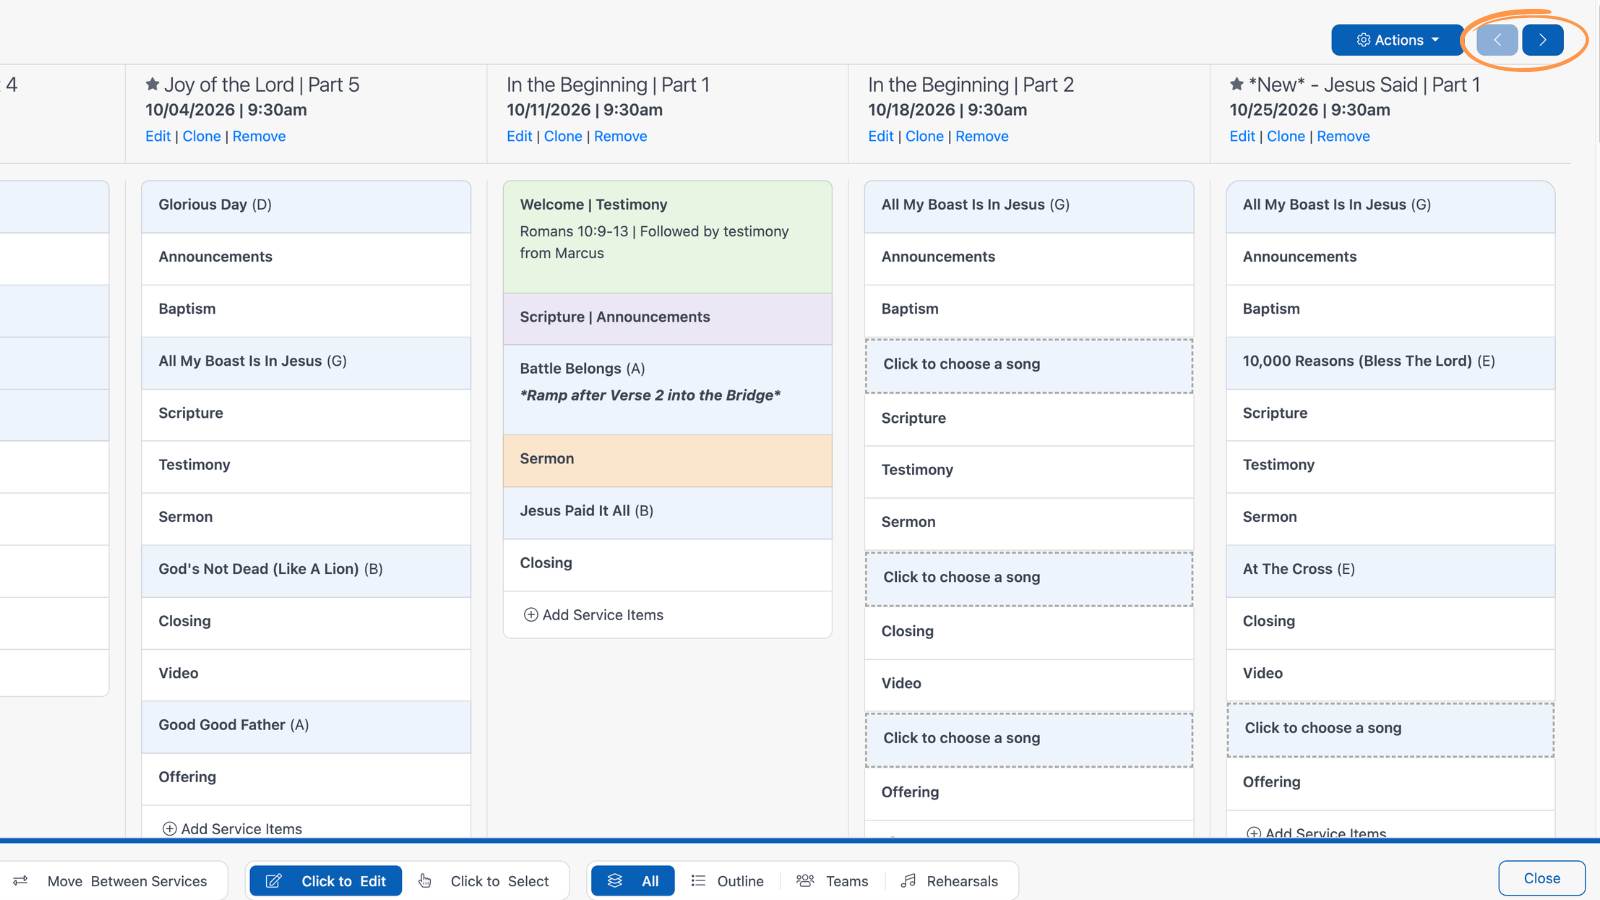Click the plus icon in In the Beginning Part 1
Image resolution: width=1600 pixels, height=900 pixels.
[531, 615]
